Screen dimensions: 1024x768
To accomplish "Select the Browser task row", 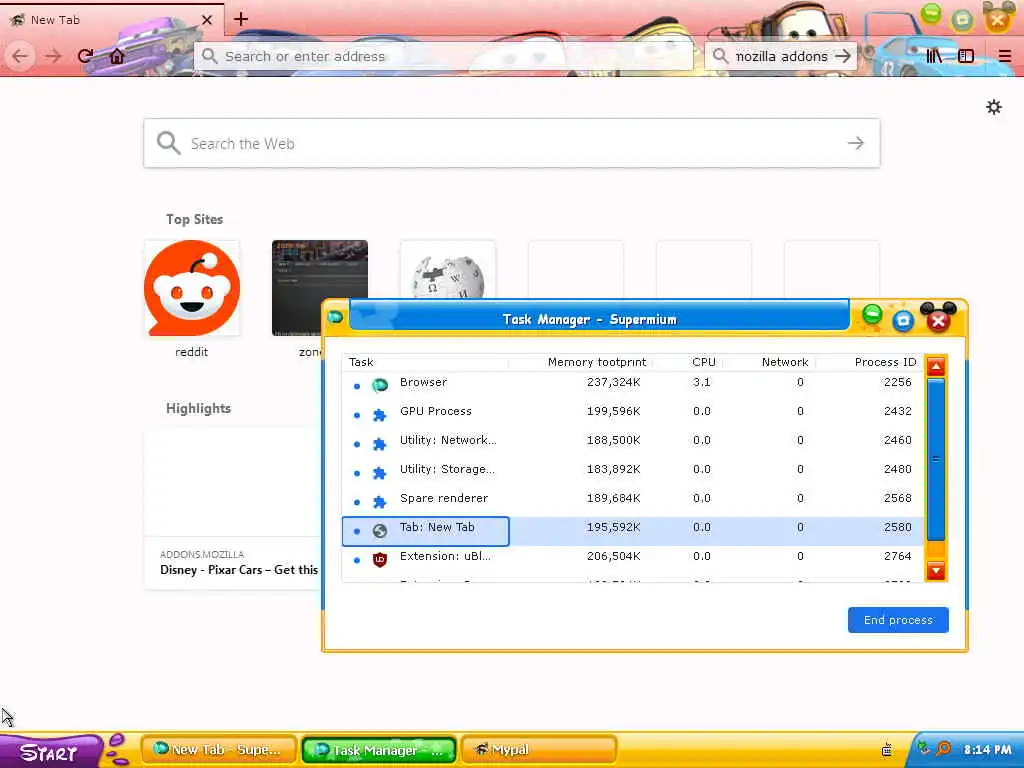I will click(632, 385).
